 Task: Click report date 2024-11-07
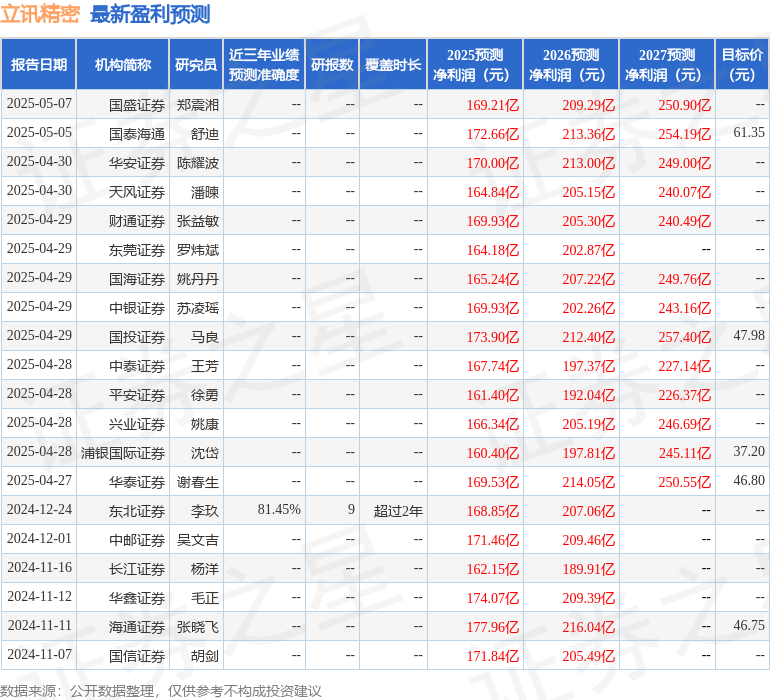pyautogui.click(x=39, y=654)
